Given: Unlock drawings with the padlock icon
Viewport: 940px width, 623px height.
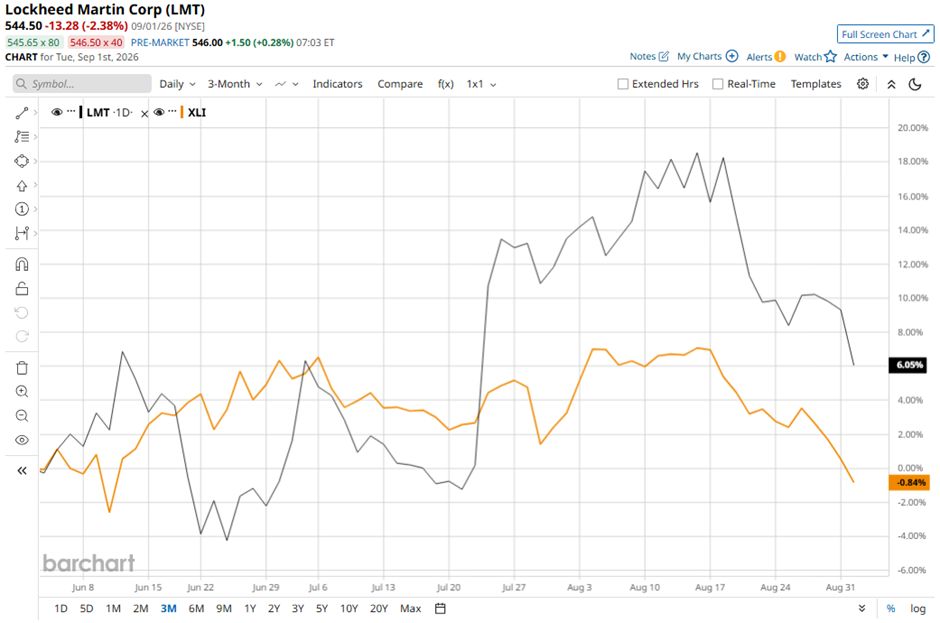Looking at the screenshot, I should 22,288.
